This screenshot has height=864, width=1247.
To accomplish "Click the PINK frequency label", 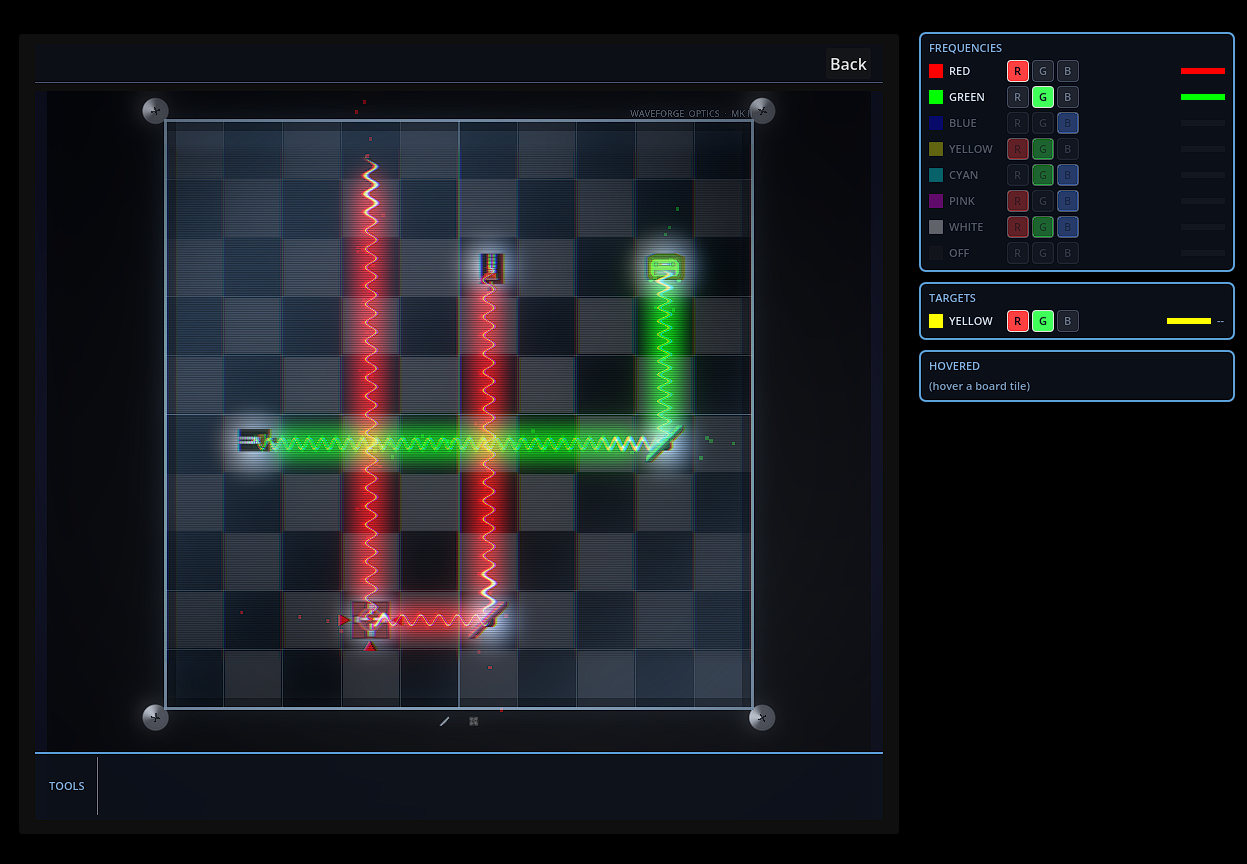I will pos(962,201).
